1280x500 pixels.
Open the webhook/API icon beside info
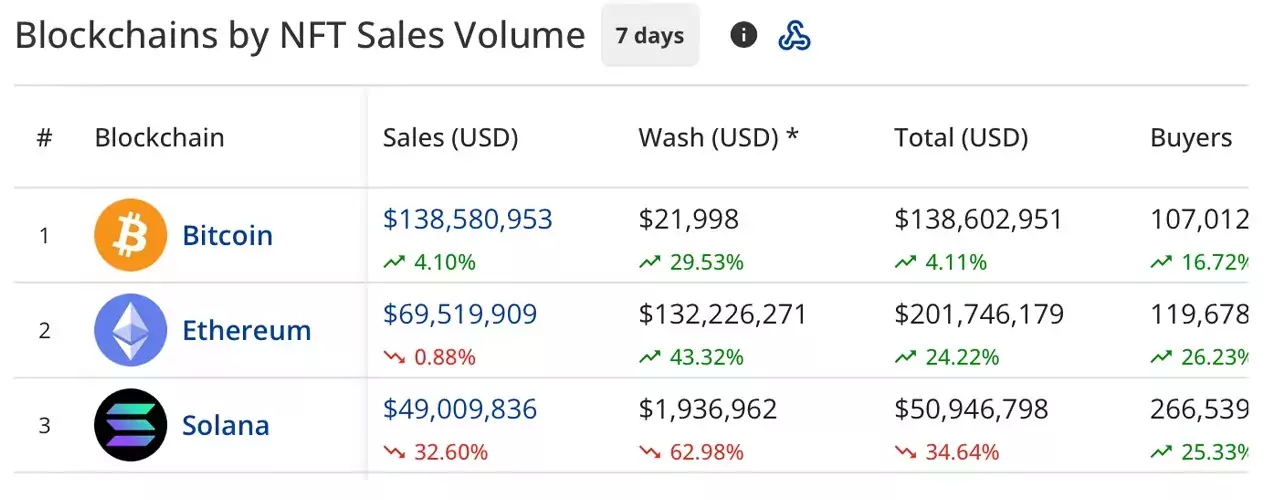(794, 36)
